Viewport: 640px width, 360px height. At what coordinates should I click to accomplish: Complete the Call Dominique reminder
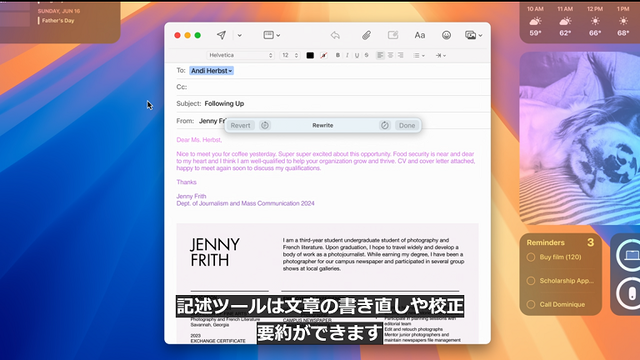click(x=531, y=304)
